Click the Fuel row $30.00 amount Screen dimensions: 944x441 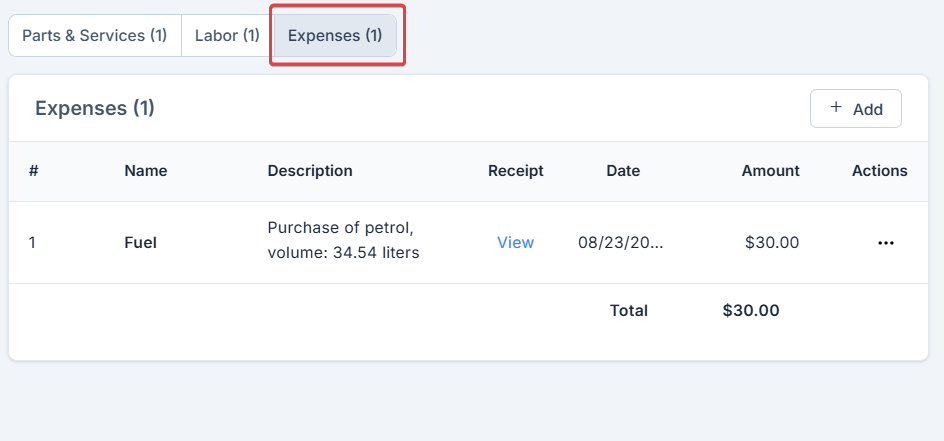coord(772,242)
